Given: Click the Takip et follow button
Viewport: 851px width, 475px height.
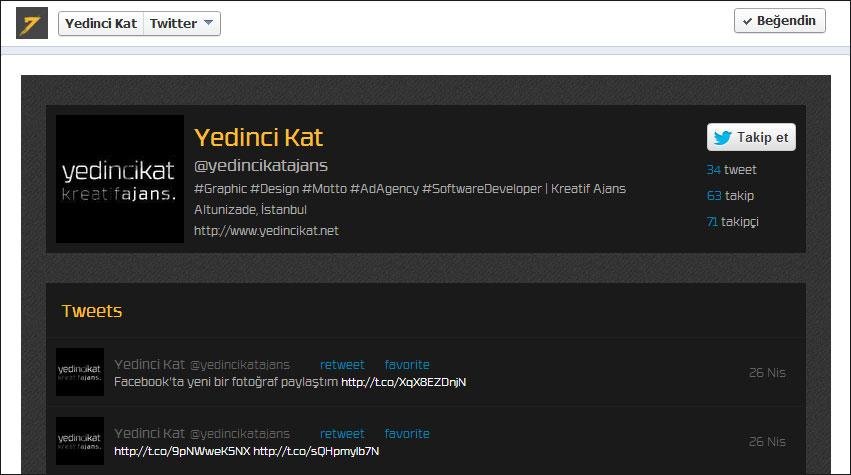Looking at the screenshot, I should pos(751,137).
